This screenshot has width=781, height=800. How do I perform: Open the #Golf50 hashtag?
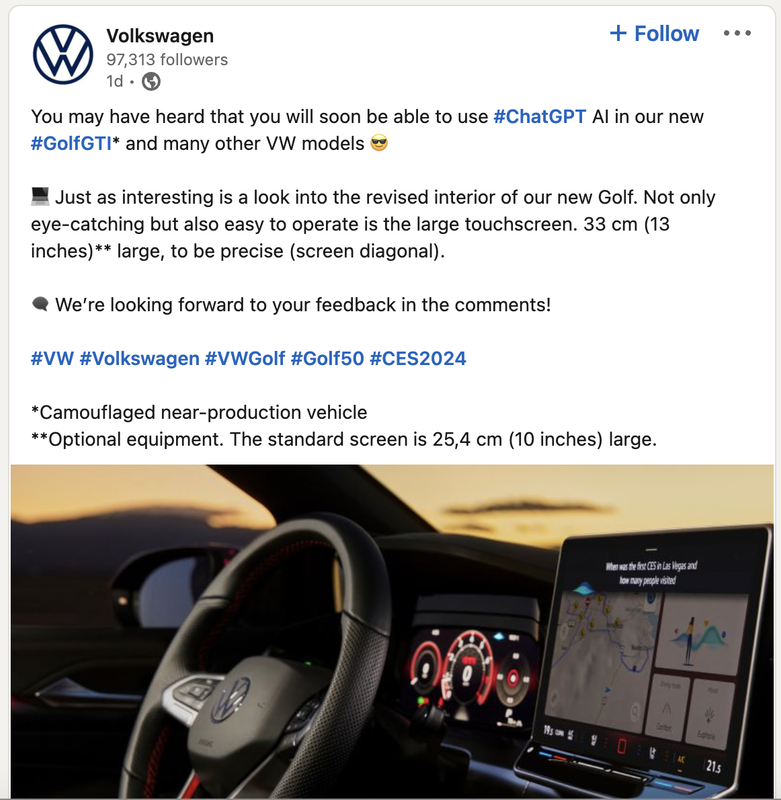(x=327, y=358)
